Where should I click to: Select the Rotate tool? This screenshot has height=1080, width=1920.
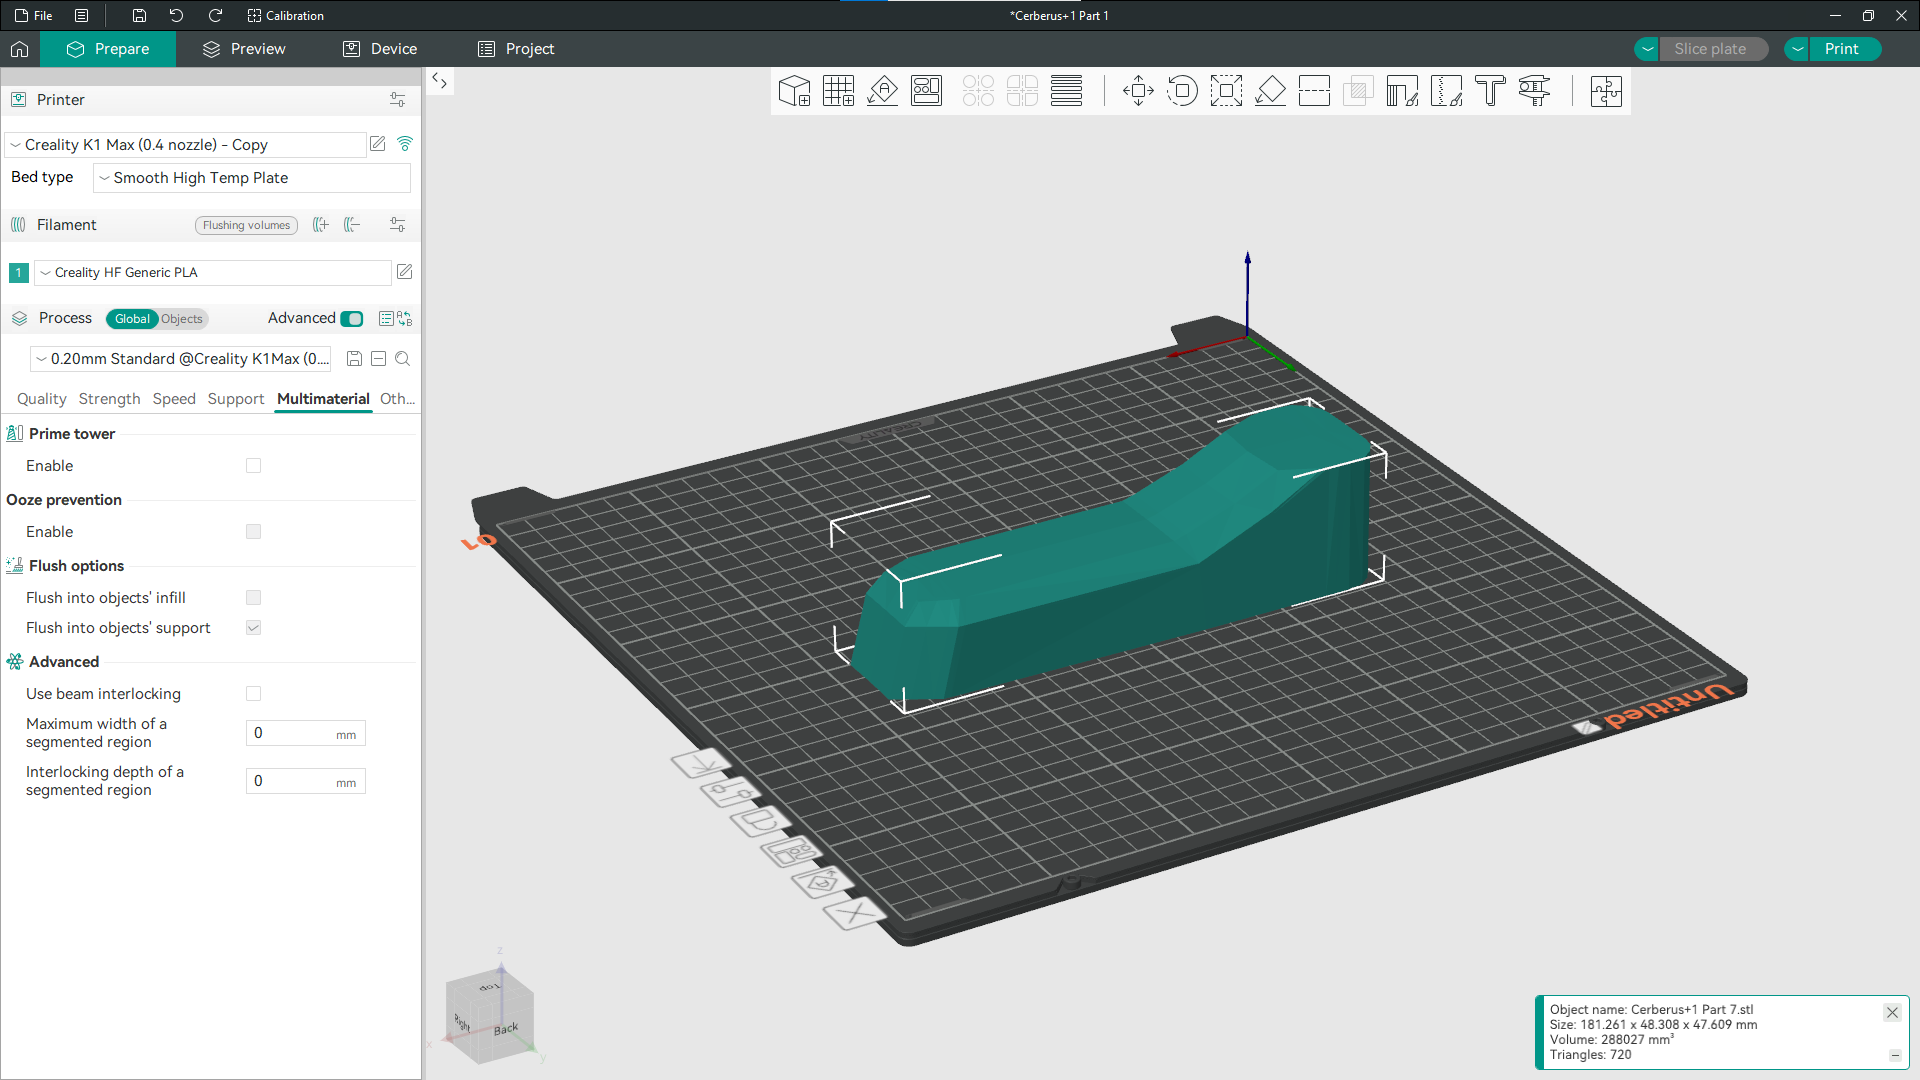1182,91
